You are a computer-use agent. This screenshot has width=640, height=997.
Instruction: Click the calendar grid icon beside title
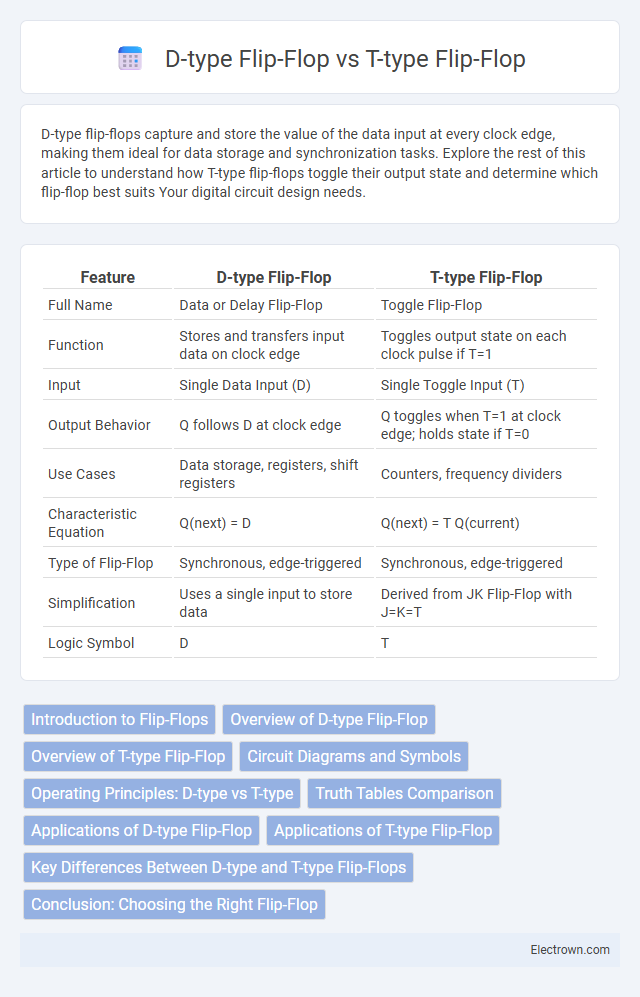[x=130, y=58]
